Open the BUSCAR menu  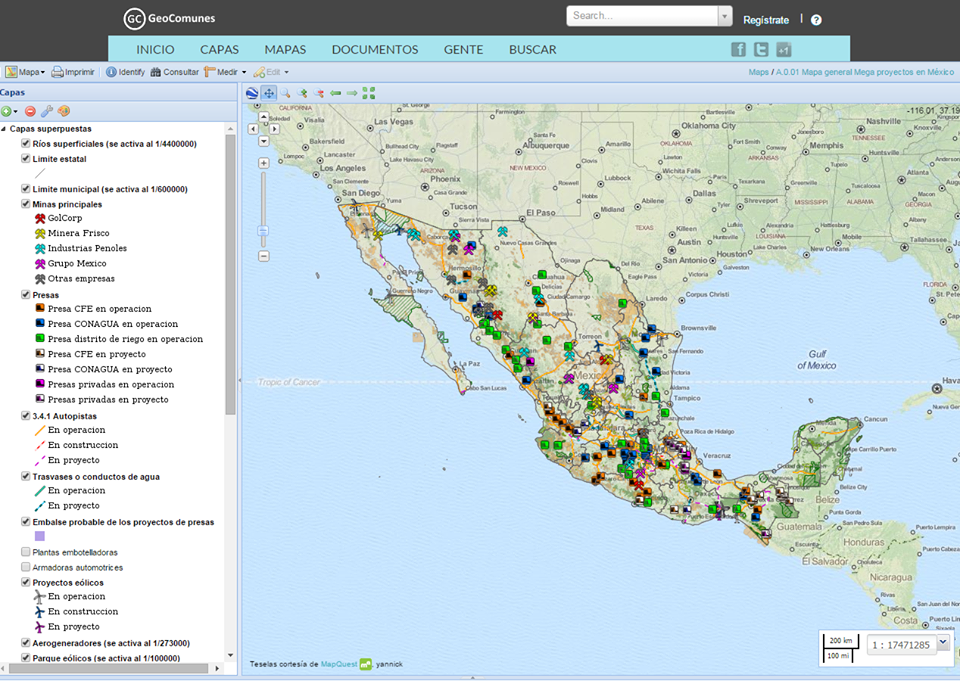coord(533,50)
